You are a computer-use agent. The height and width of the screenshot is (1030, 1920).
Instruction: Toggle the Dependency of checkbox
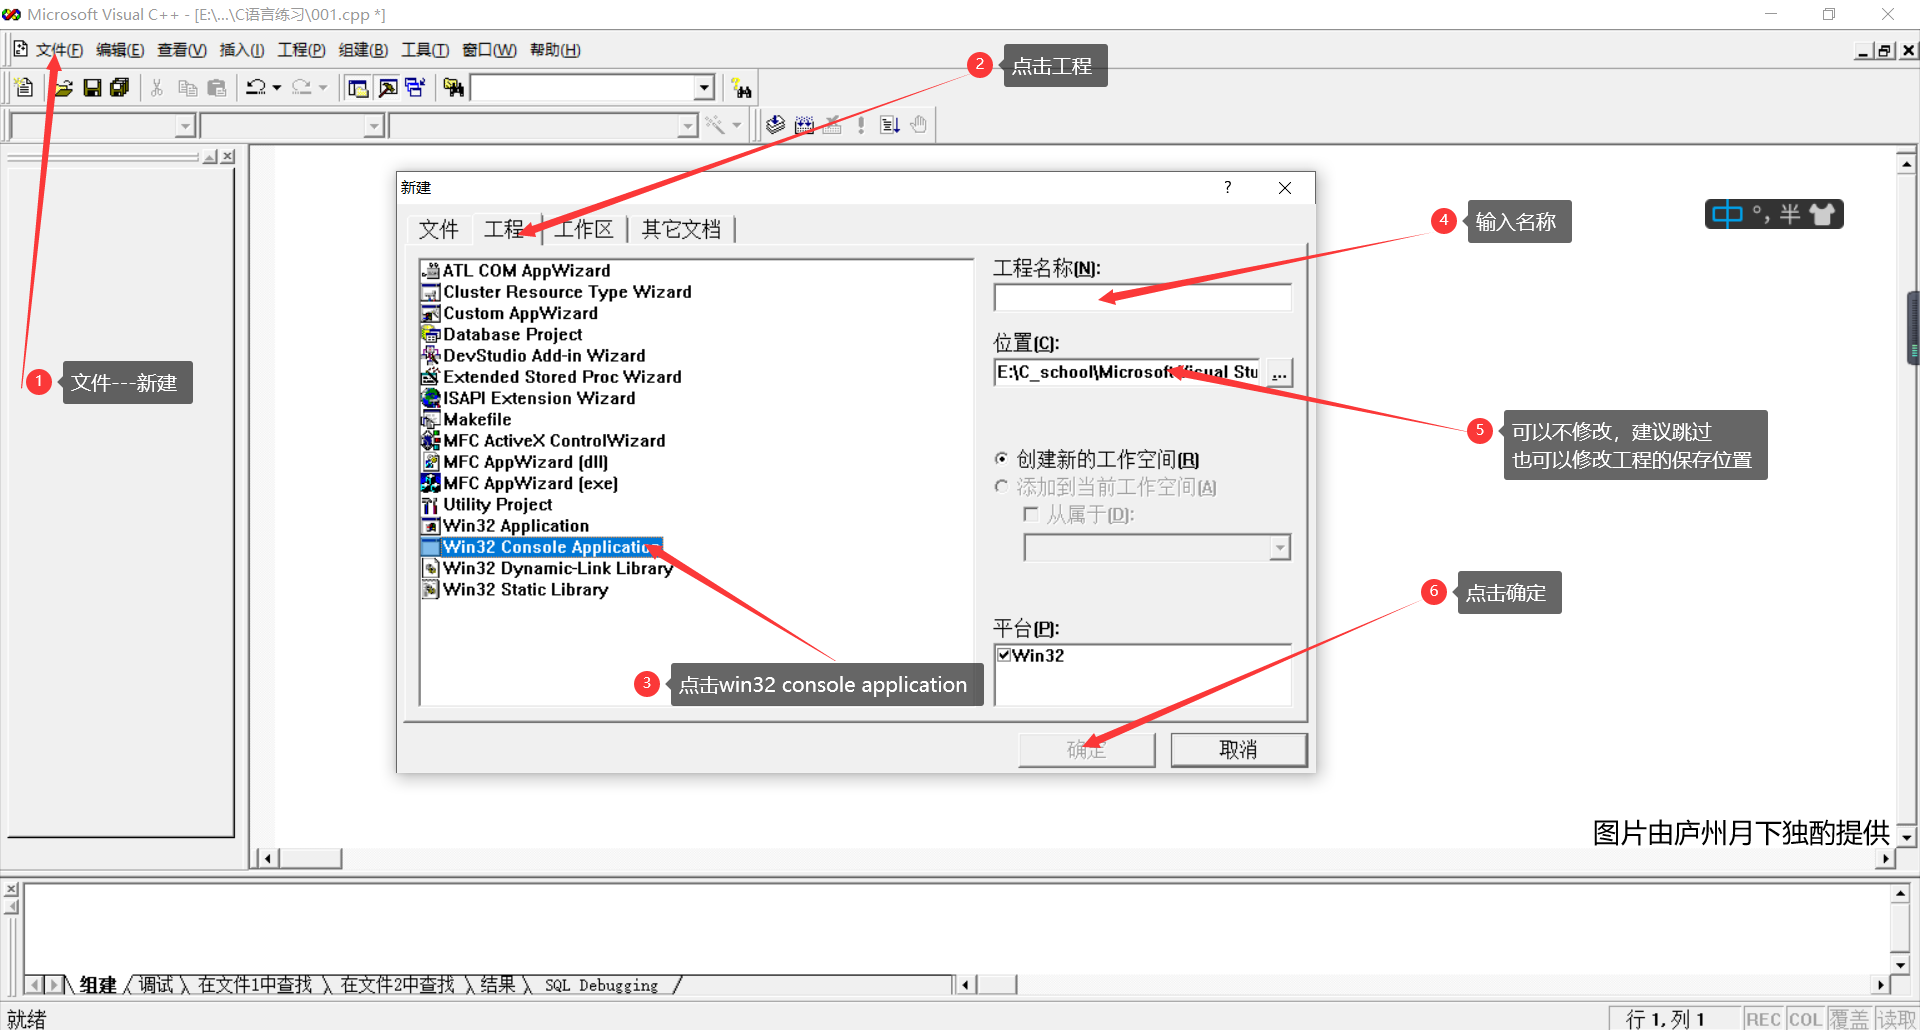tap(1031, 514)
